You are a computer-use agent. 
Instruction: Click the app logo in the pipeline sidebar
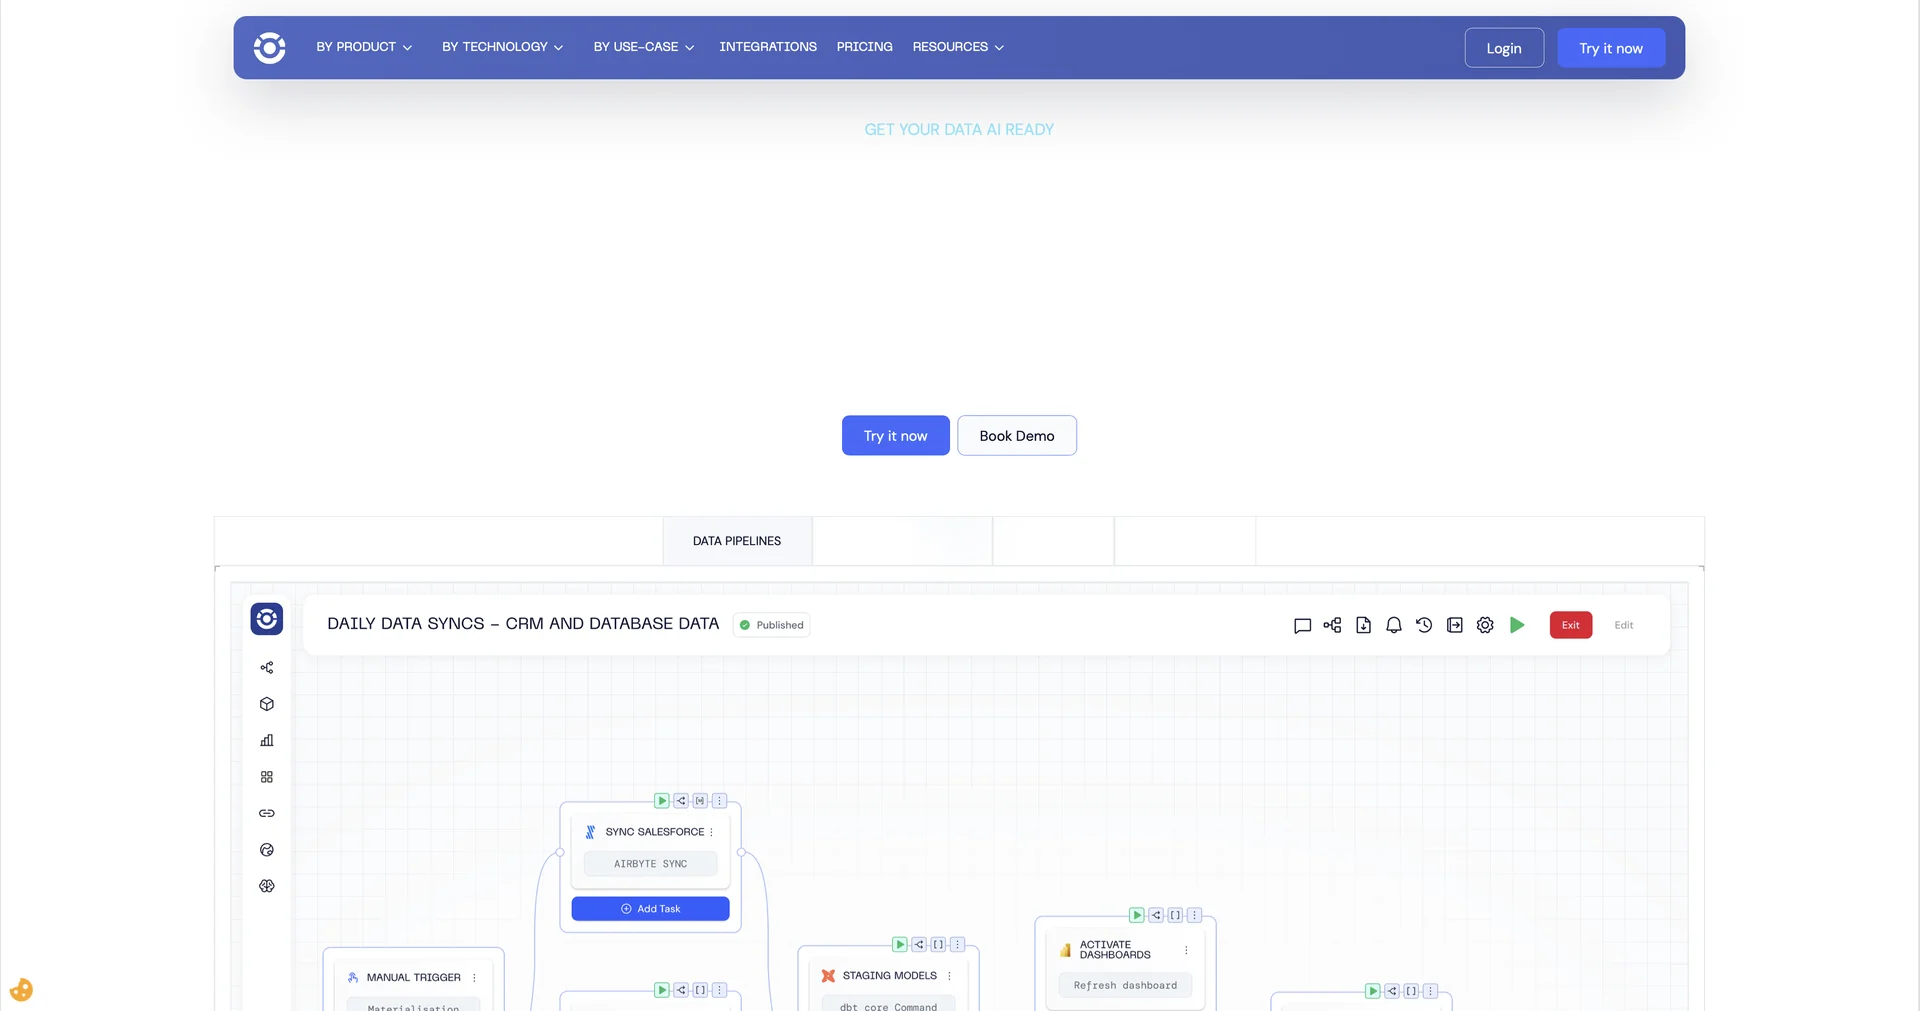(x=267, y=619)
